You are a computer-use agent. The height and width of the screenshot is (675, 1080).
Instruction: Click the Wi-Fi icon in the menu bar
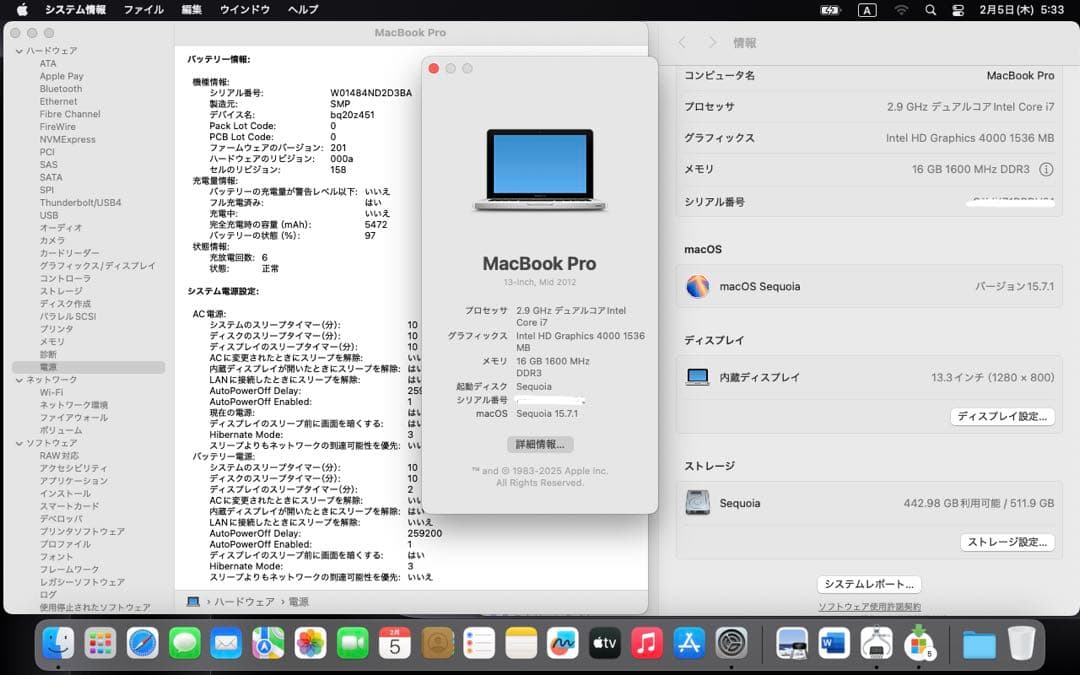(902, 10)
